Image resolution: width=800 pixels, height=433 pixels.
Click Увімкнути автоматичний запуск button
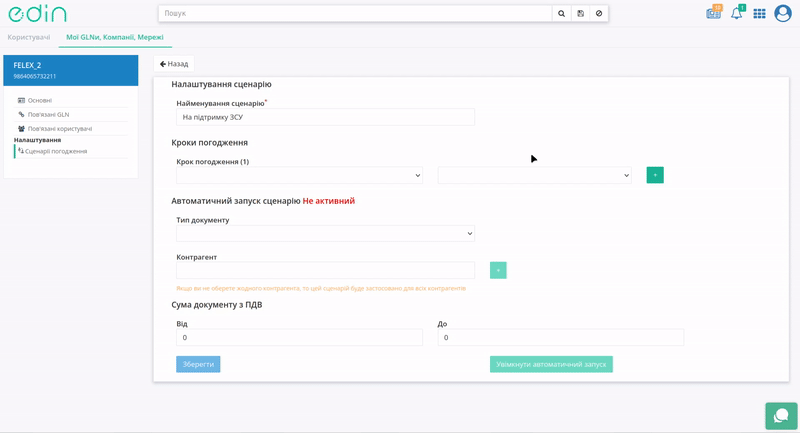click(551, 364)
